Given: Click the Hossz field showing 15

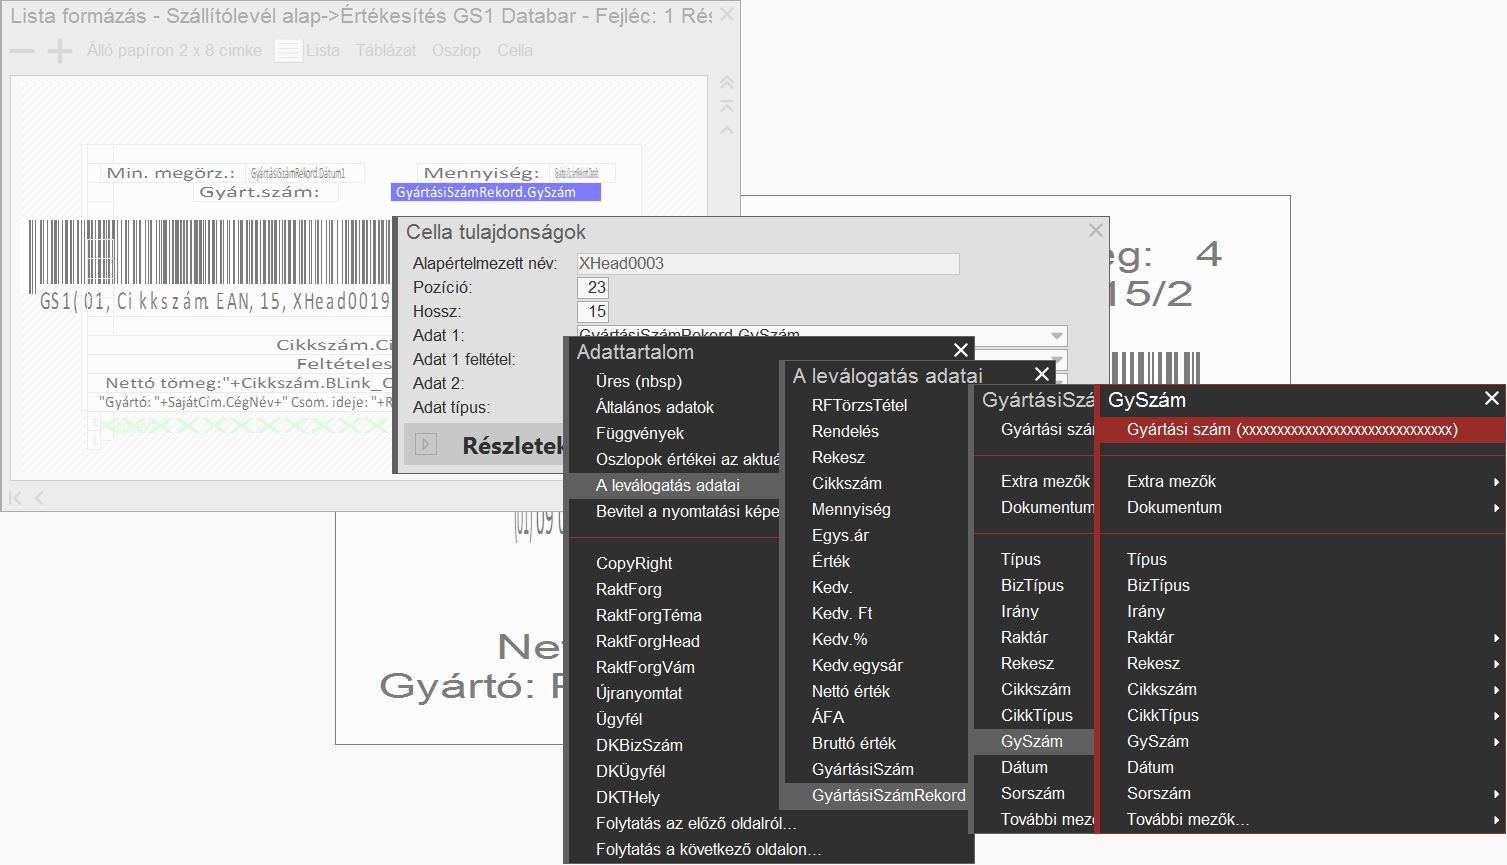Looking at the screenshot, I should pos(593,312).
